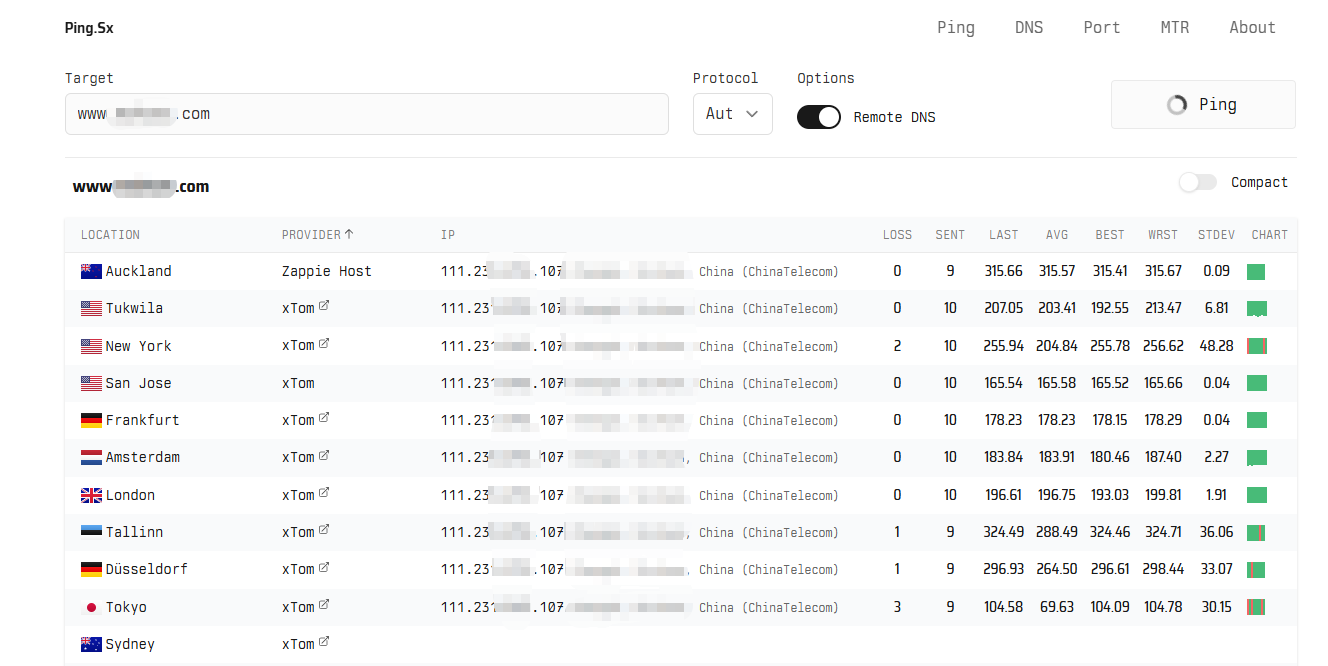Open xTom external link icon for Frankfurt

point(324,419)
